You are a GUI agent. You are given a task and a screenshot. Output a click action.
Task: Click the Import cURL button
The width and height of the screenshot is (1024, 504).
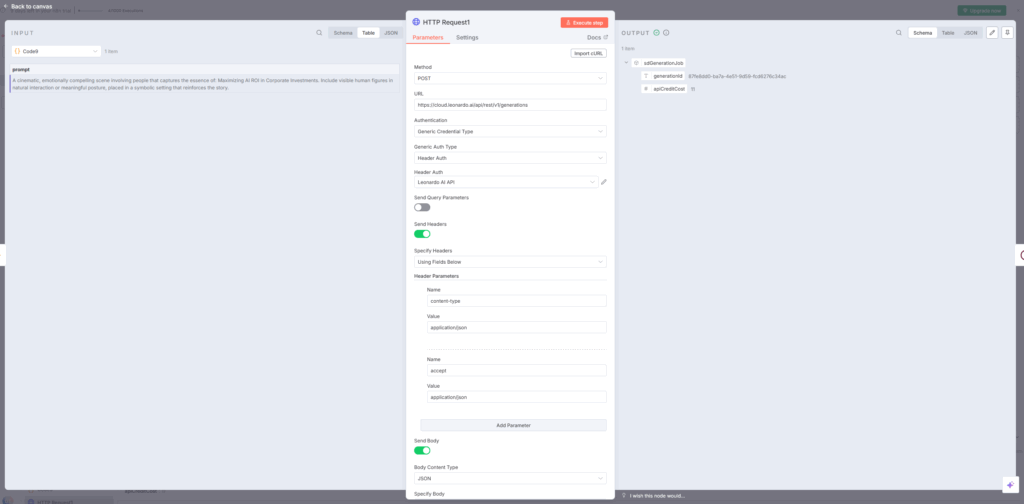pyautogui.click(x=589, y=53)
